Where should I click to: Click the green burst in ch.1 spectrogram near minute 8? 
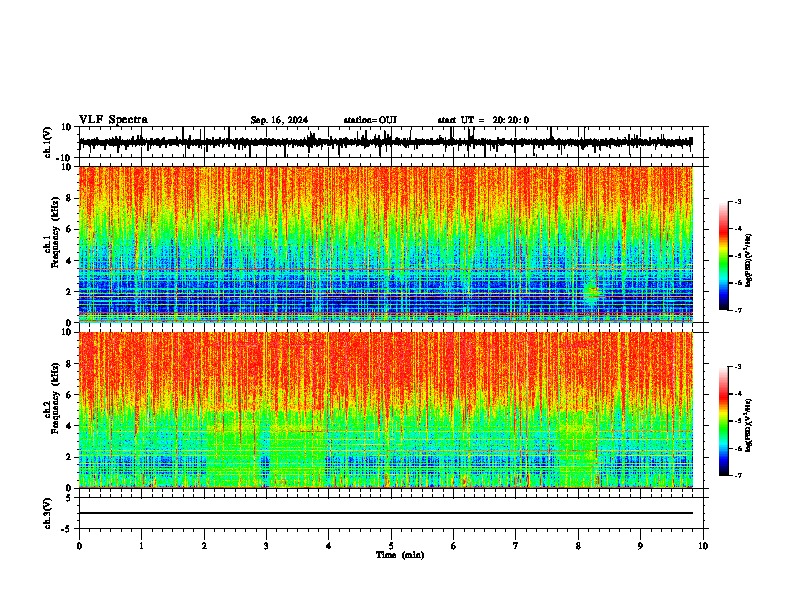click(x=592, y=292)
